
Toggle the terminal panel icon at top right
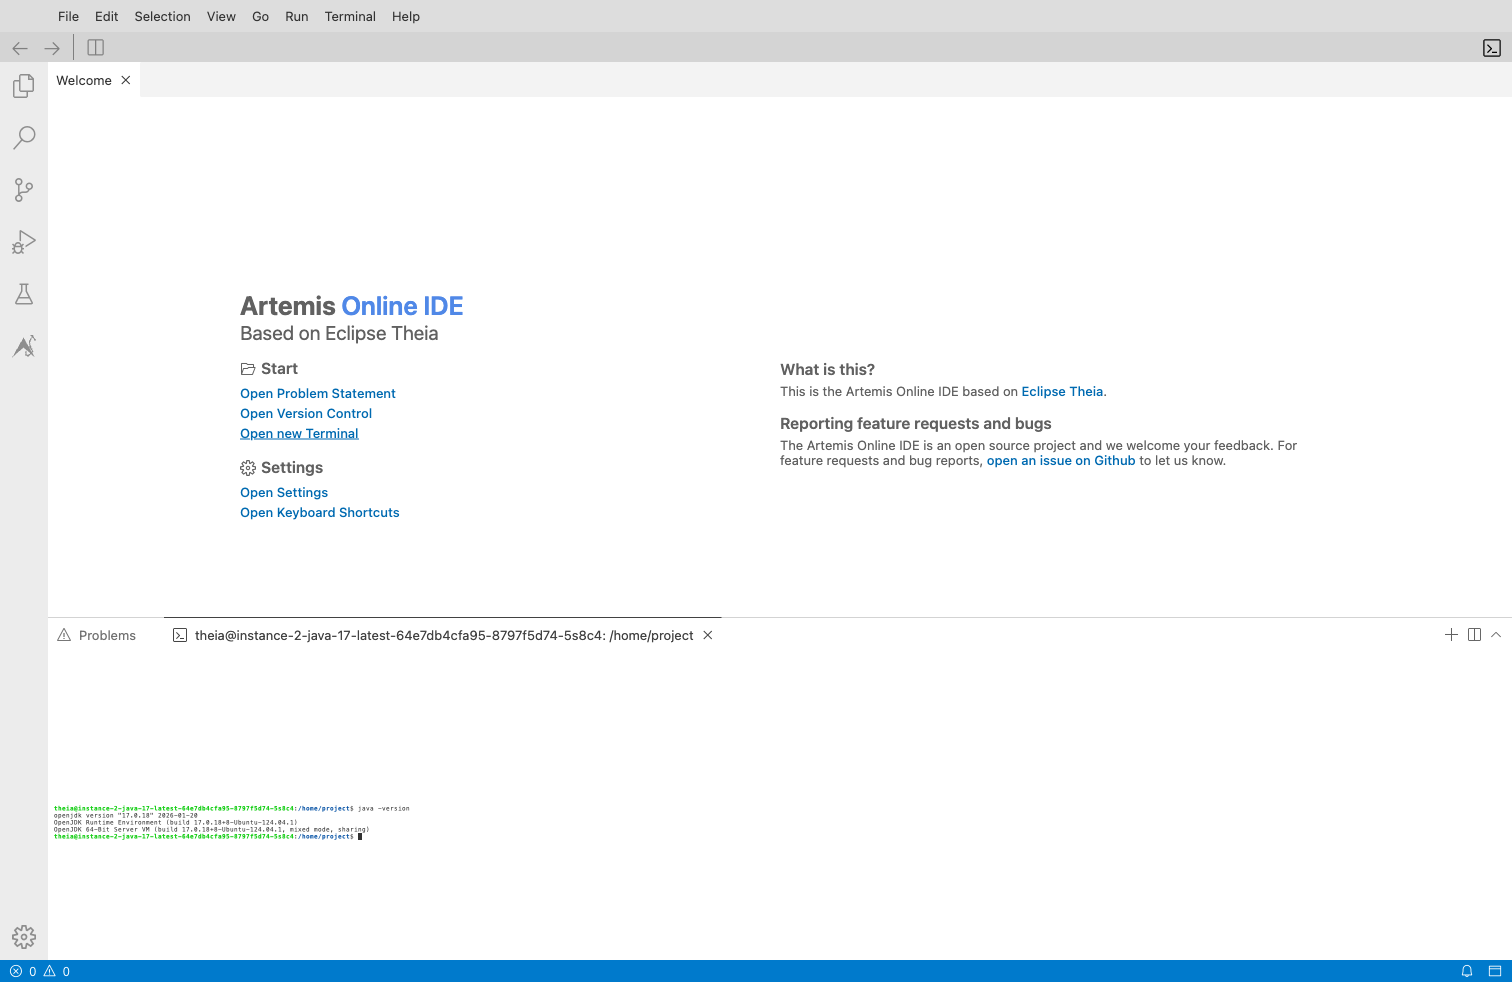tap(1492, 48)
